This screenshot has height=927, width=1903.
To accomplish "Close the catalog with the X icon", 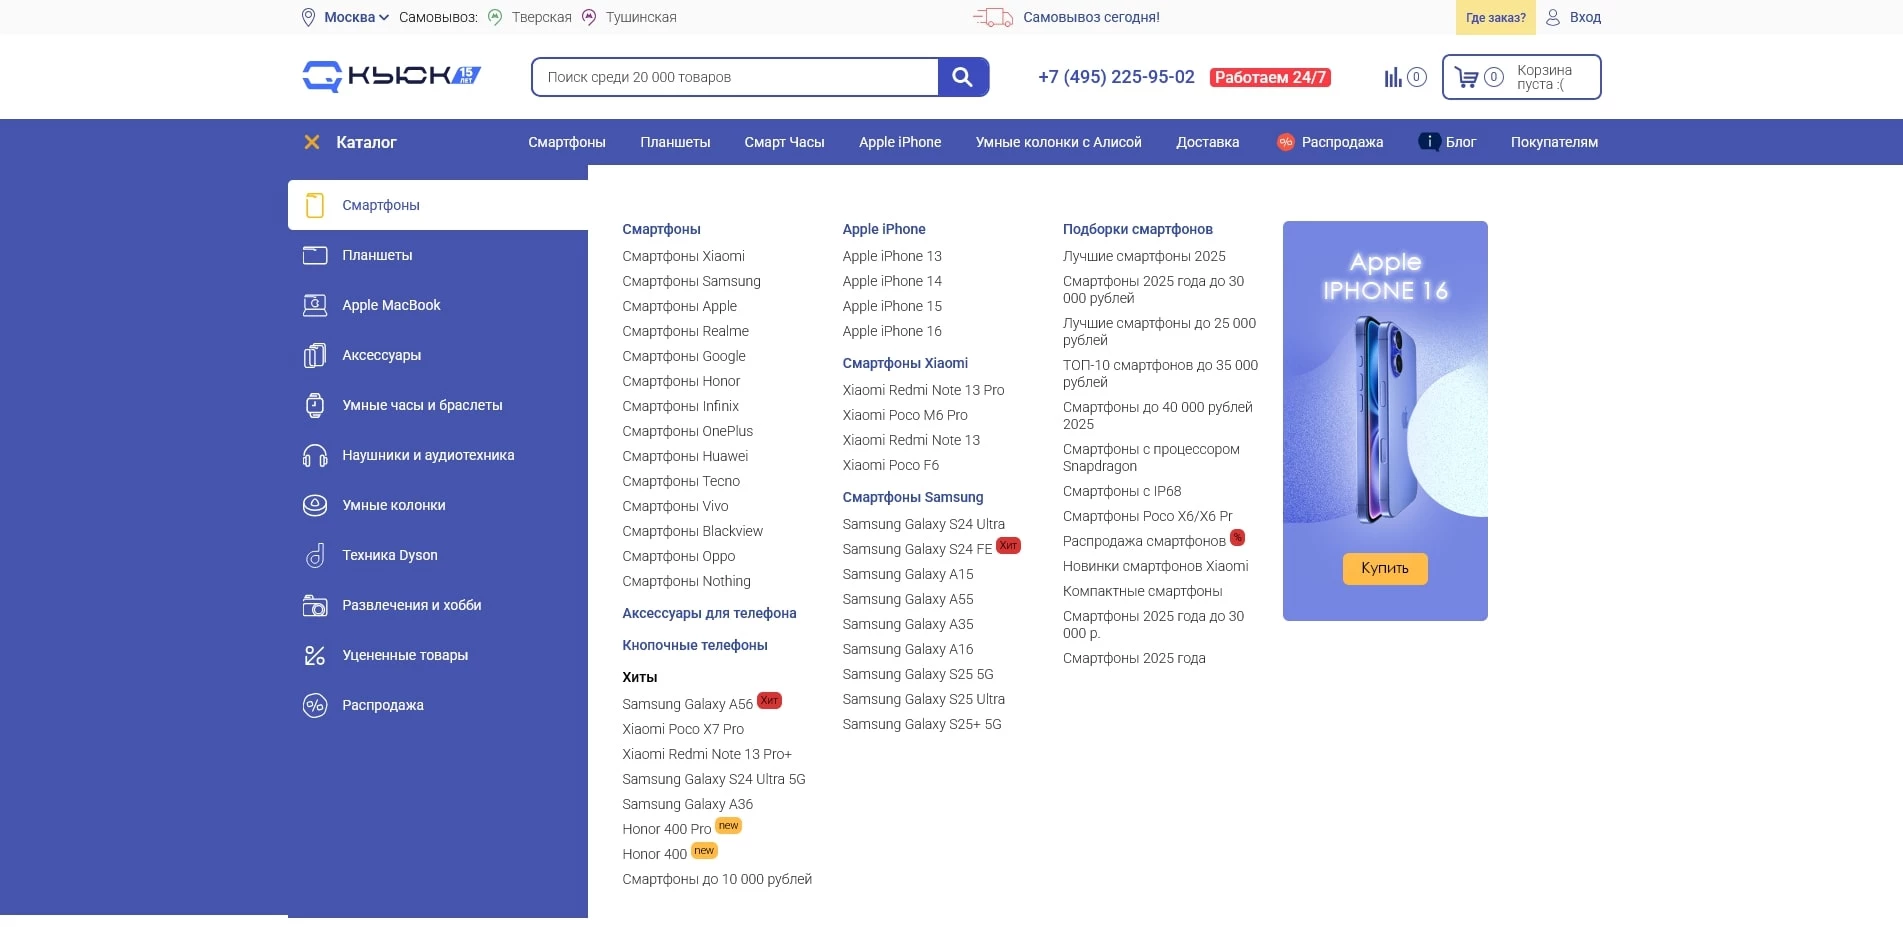I will [312, 142].
